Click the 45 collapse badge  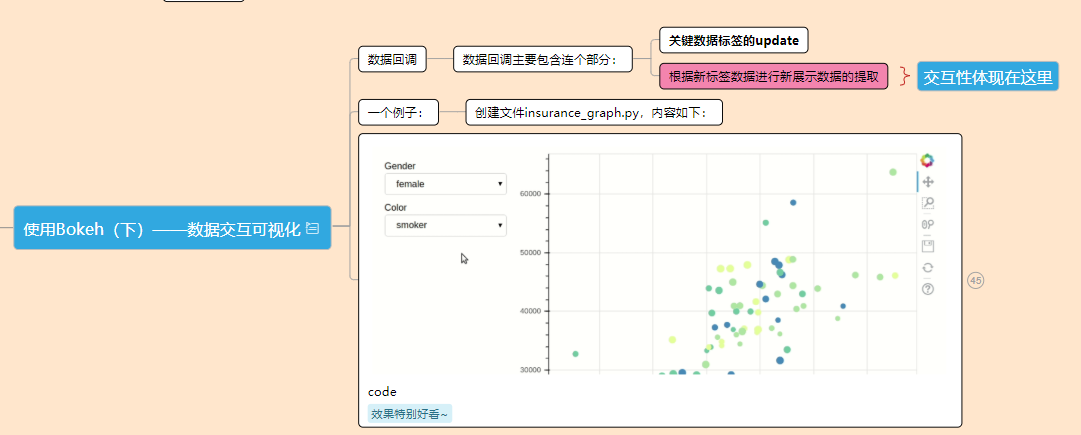(976, 281)
